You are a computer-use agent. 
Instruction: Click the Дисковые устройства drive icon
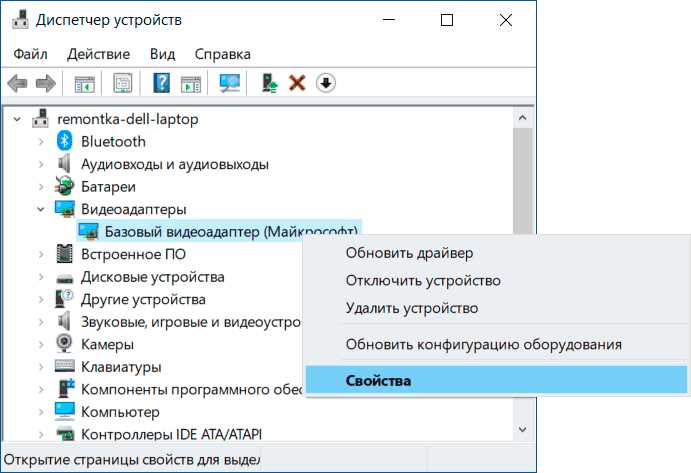click(65, 278)
